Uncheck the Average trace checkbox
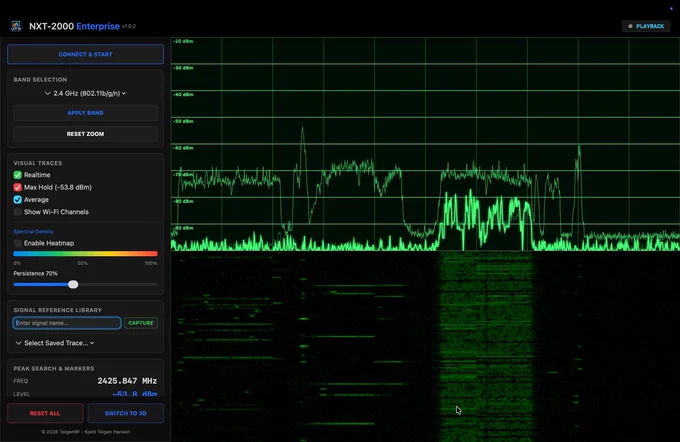 [17, 200]
